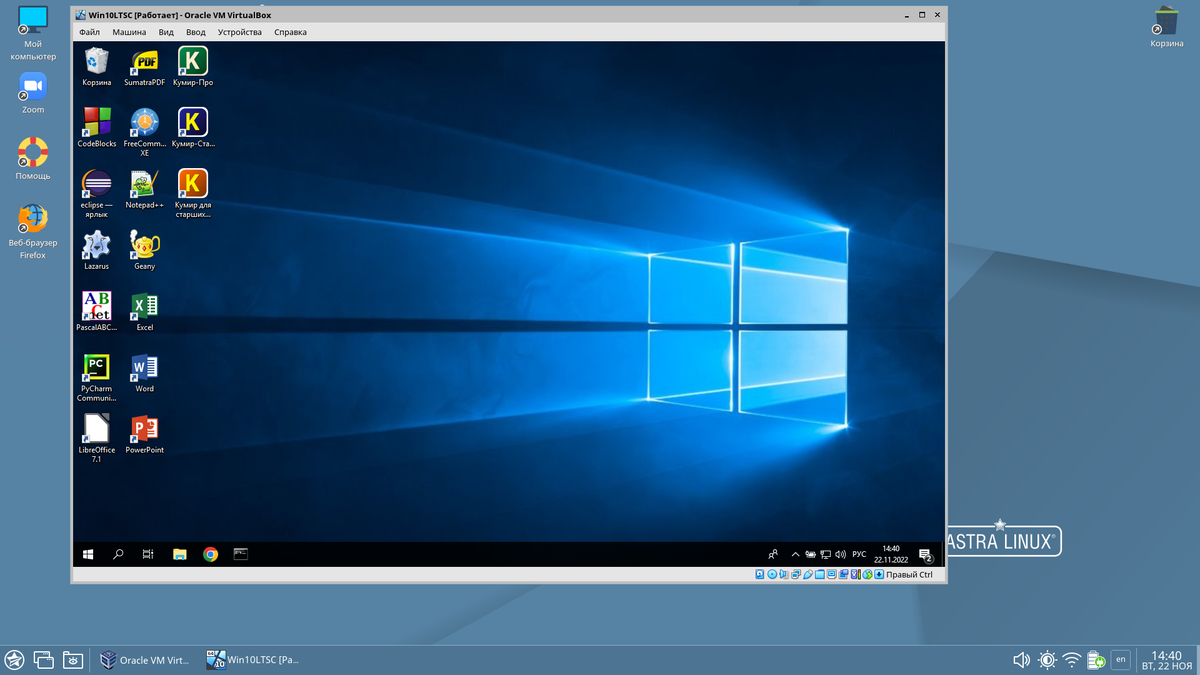
Task: Click the VirtualBox network adapter indicator
Action: click(796, 574)
